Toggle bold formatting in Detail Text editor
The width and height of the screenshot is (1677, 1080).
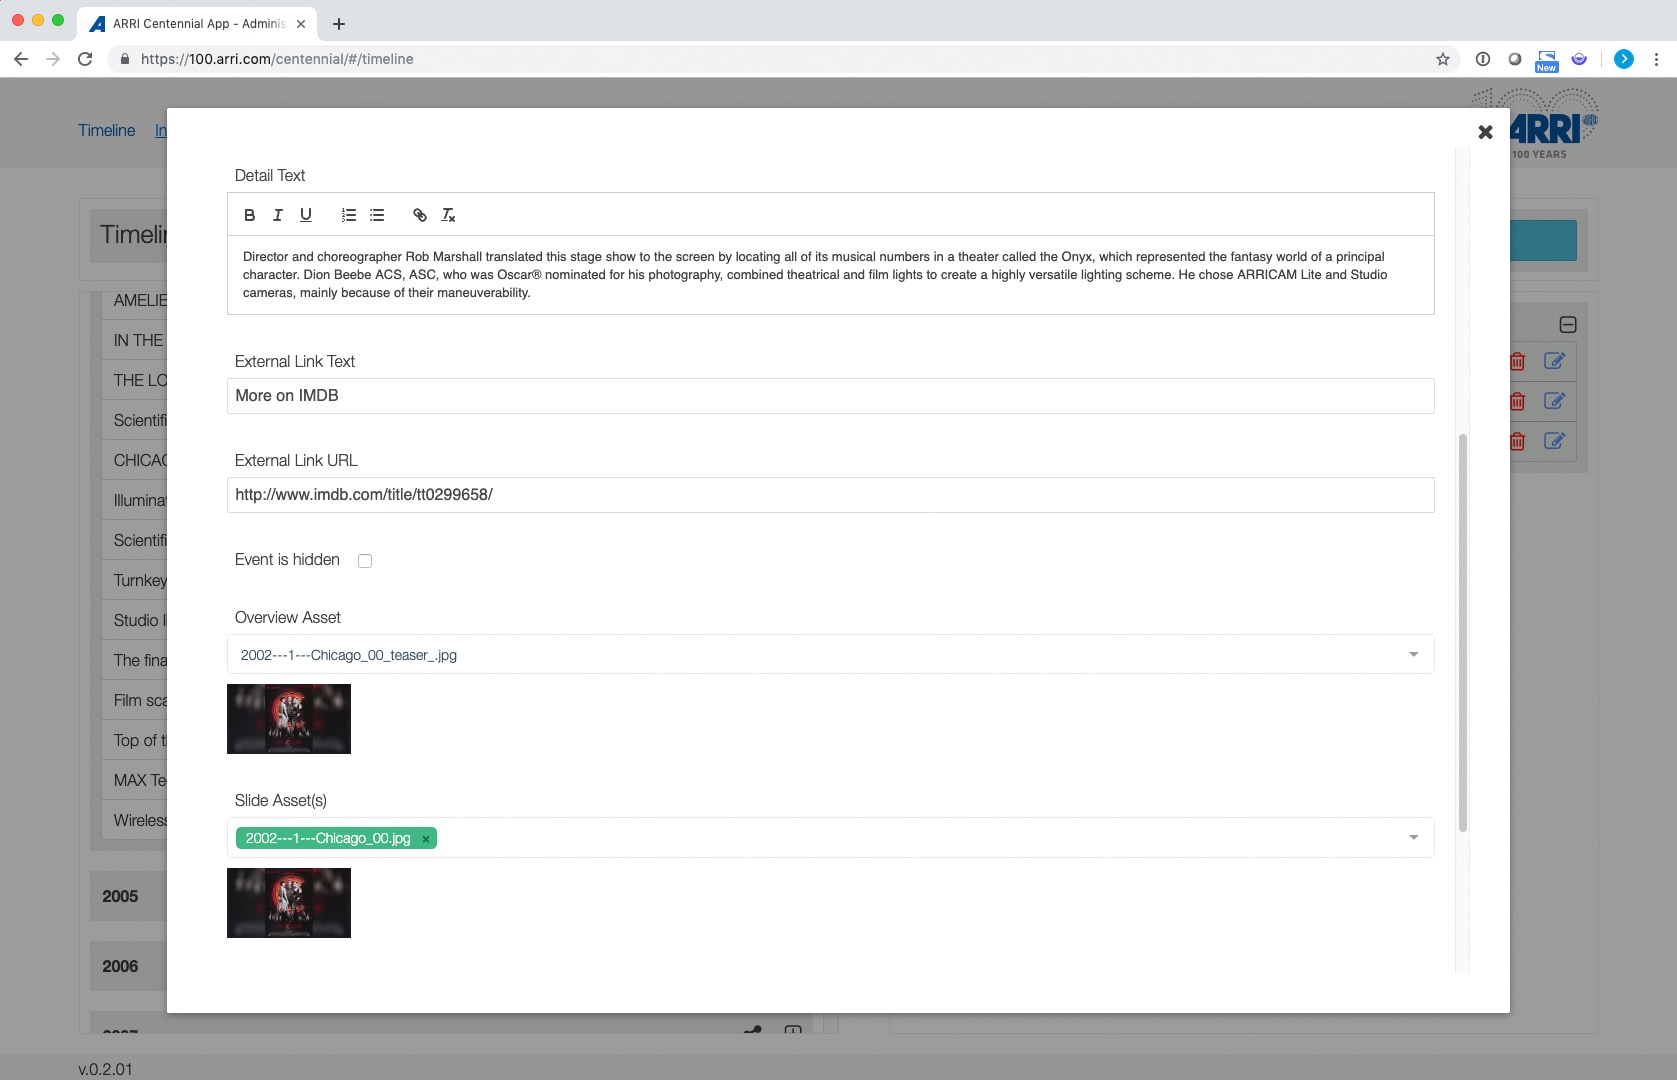coord(249,215)
